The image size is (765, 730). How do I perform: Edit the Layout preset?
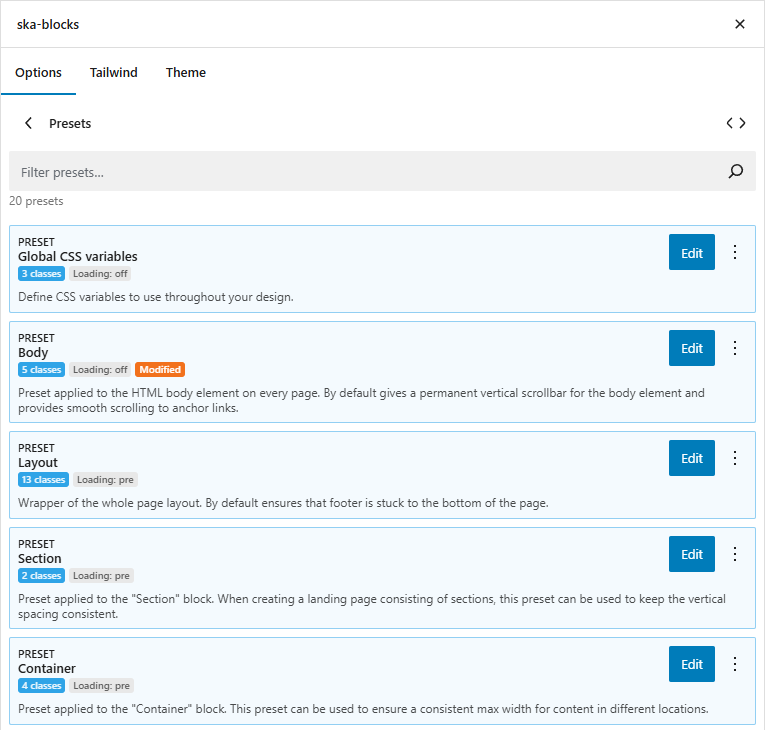692,459
